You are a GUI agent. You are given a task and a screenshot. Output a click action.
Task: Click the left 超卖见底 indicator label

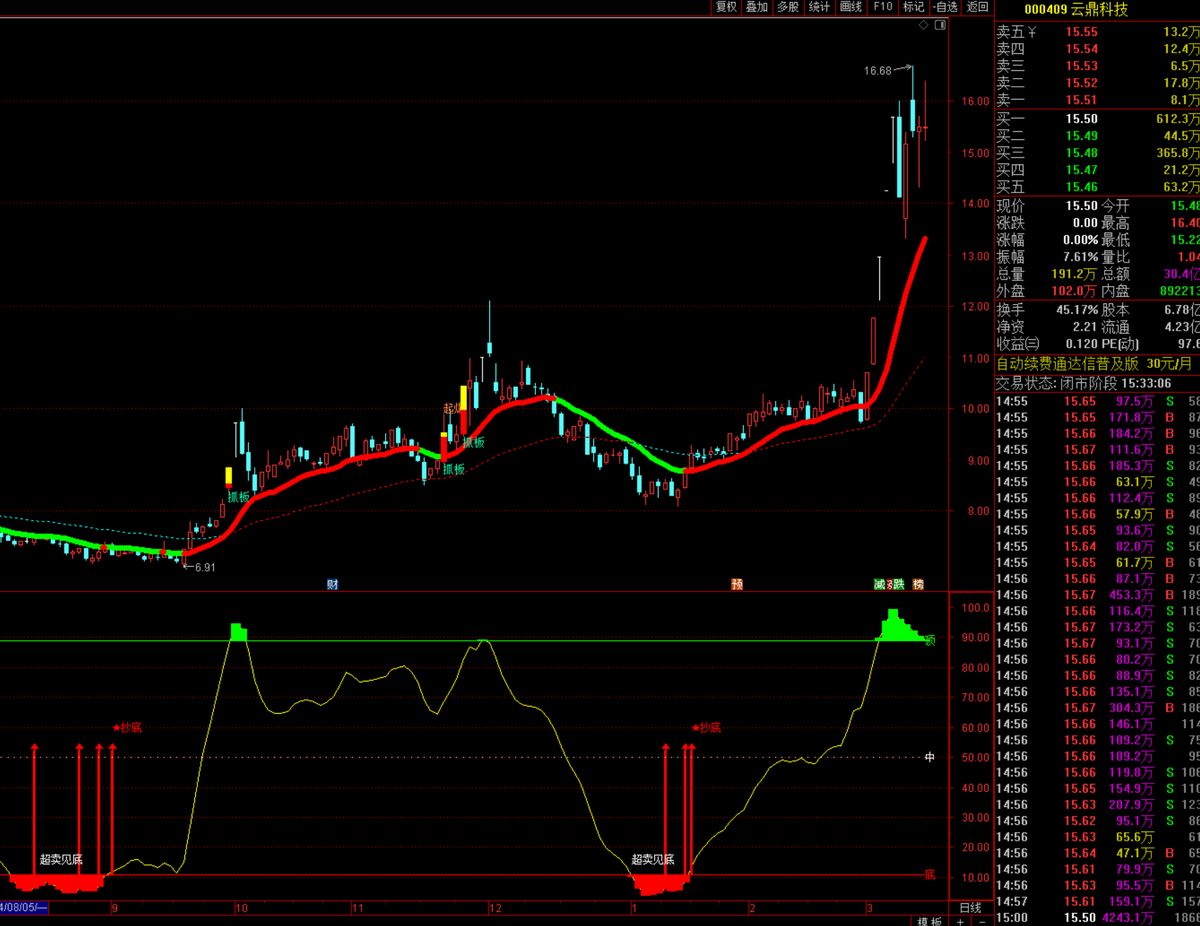pos(61,860)
